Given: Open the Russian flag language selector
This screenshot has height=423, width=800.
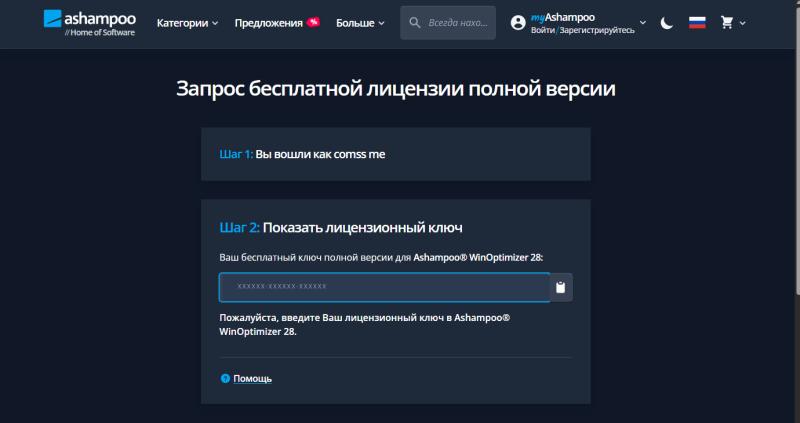Looking at the screenshot, I should [x=697, y=23].
